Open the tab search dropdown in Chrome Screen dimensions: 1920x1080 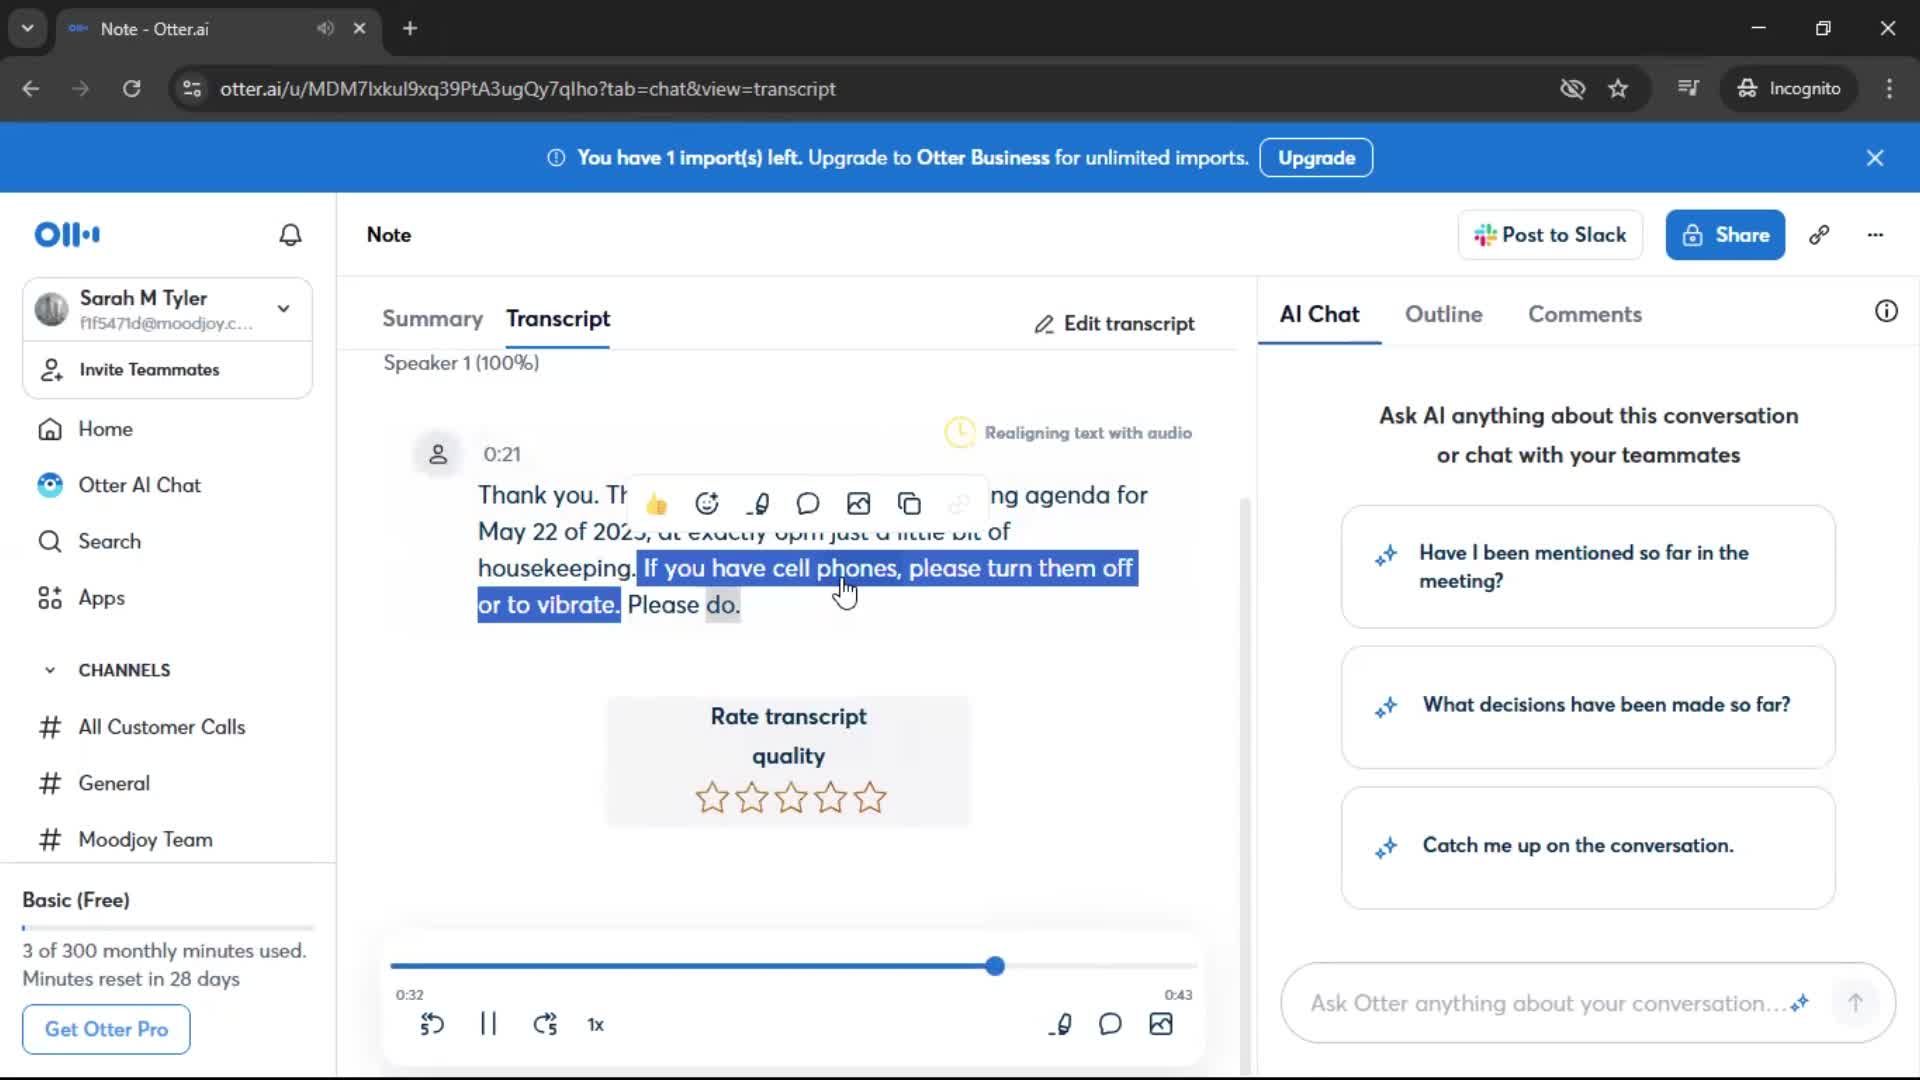click(x=28, y=28)
